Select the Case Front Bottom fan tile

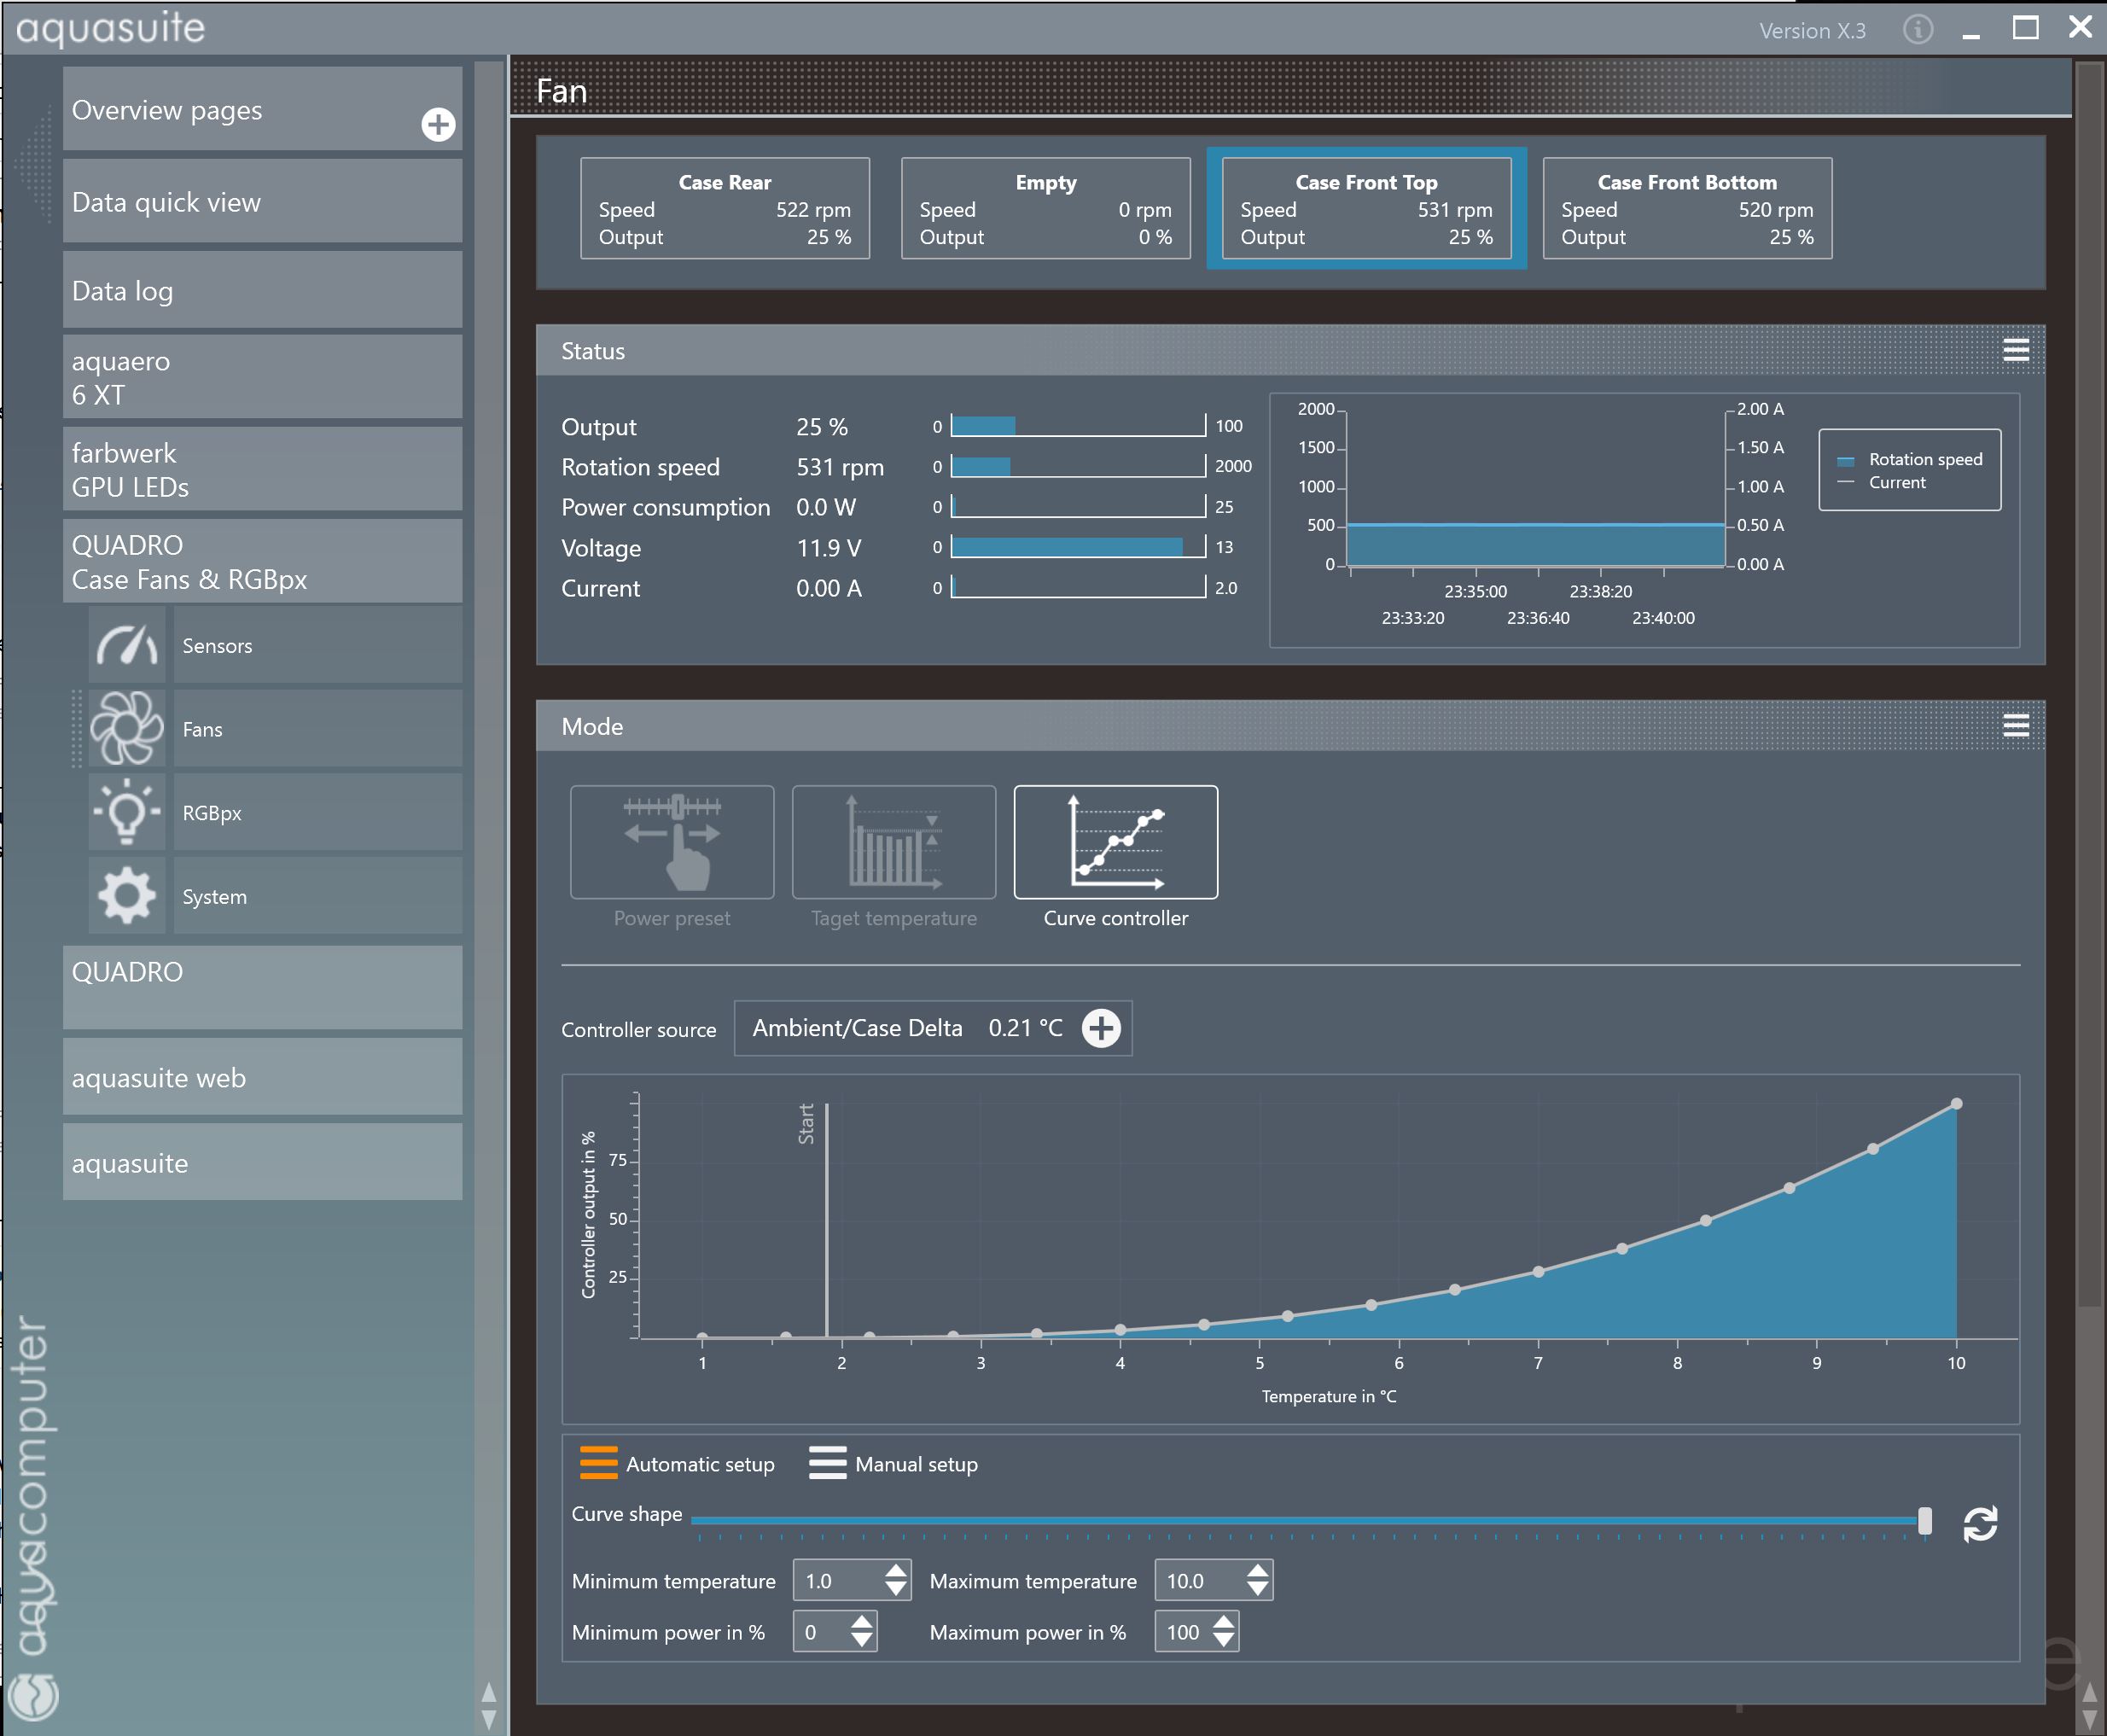(x=1687, y=208)
